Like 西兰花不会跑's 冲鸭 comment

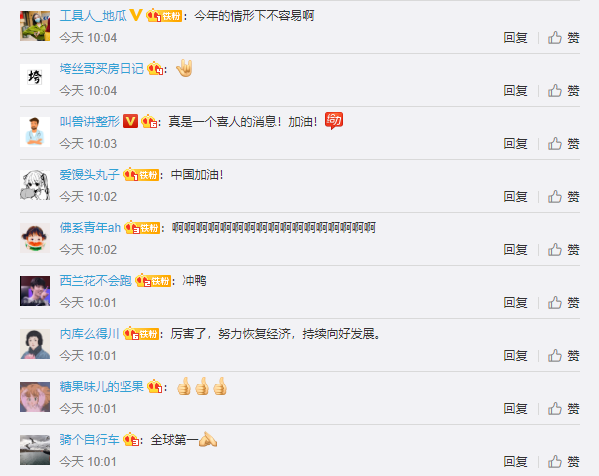coord(563,303)
